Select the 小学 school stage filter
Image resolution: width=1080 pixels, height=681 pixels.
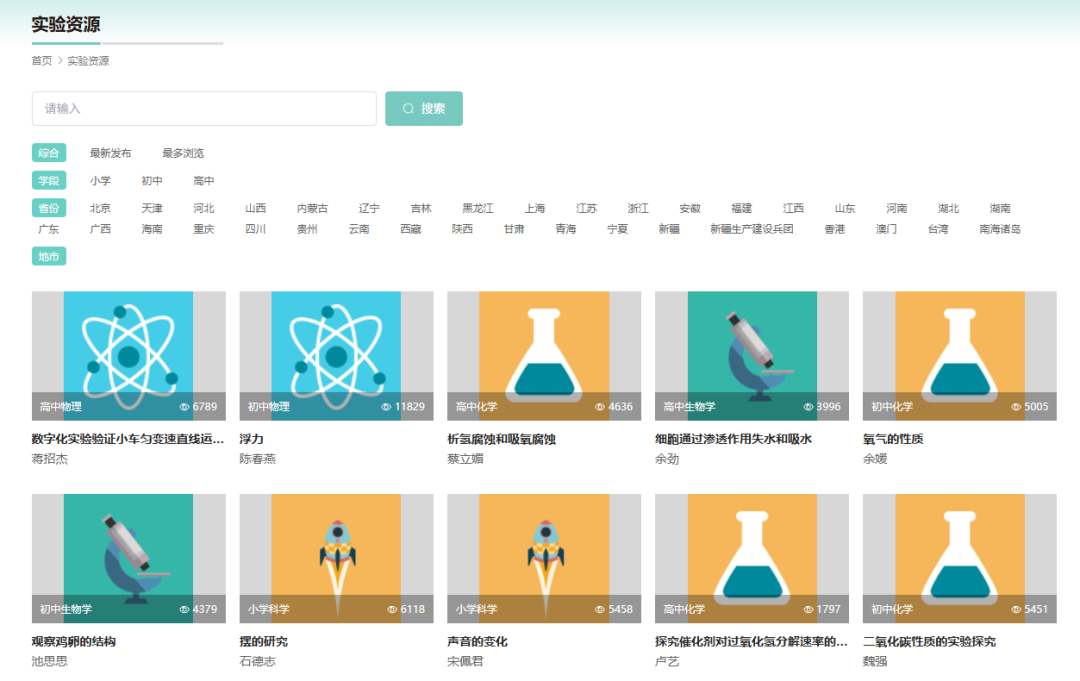pos(100,181)
